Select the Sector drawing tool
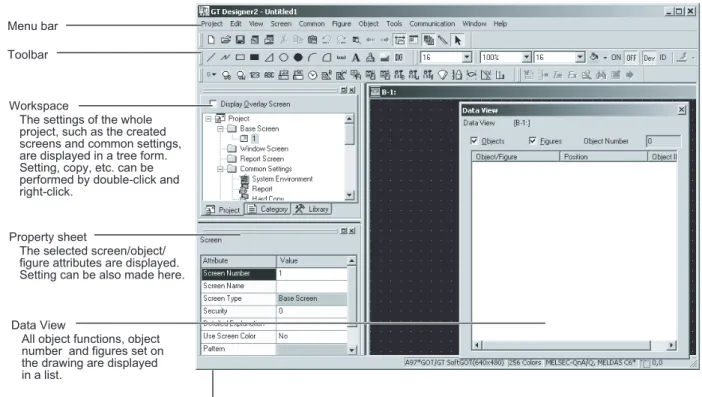The height and width of the screenshot is (397, 702). 327,57
